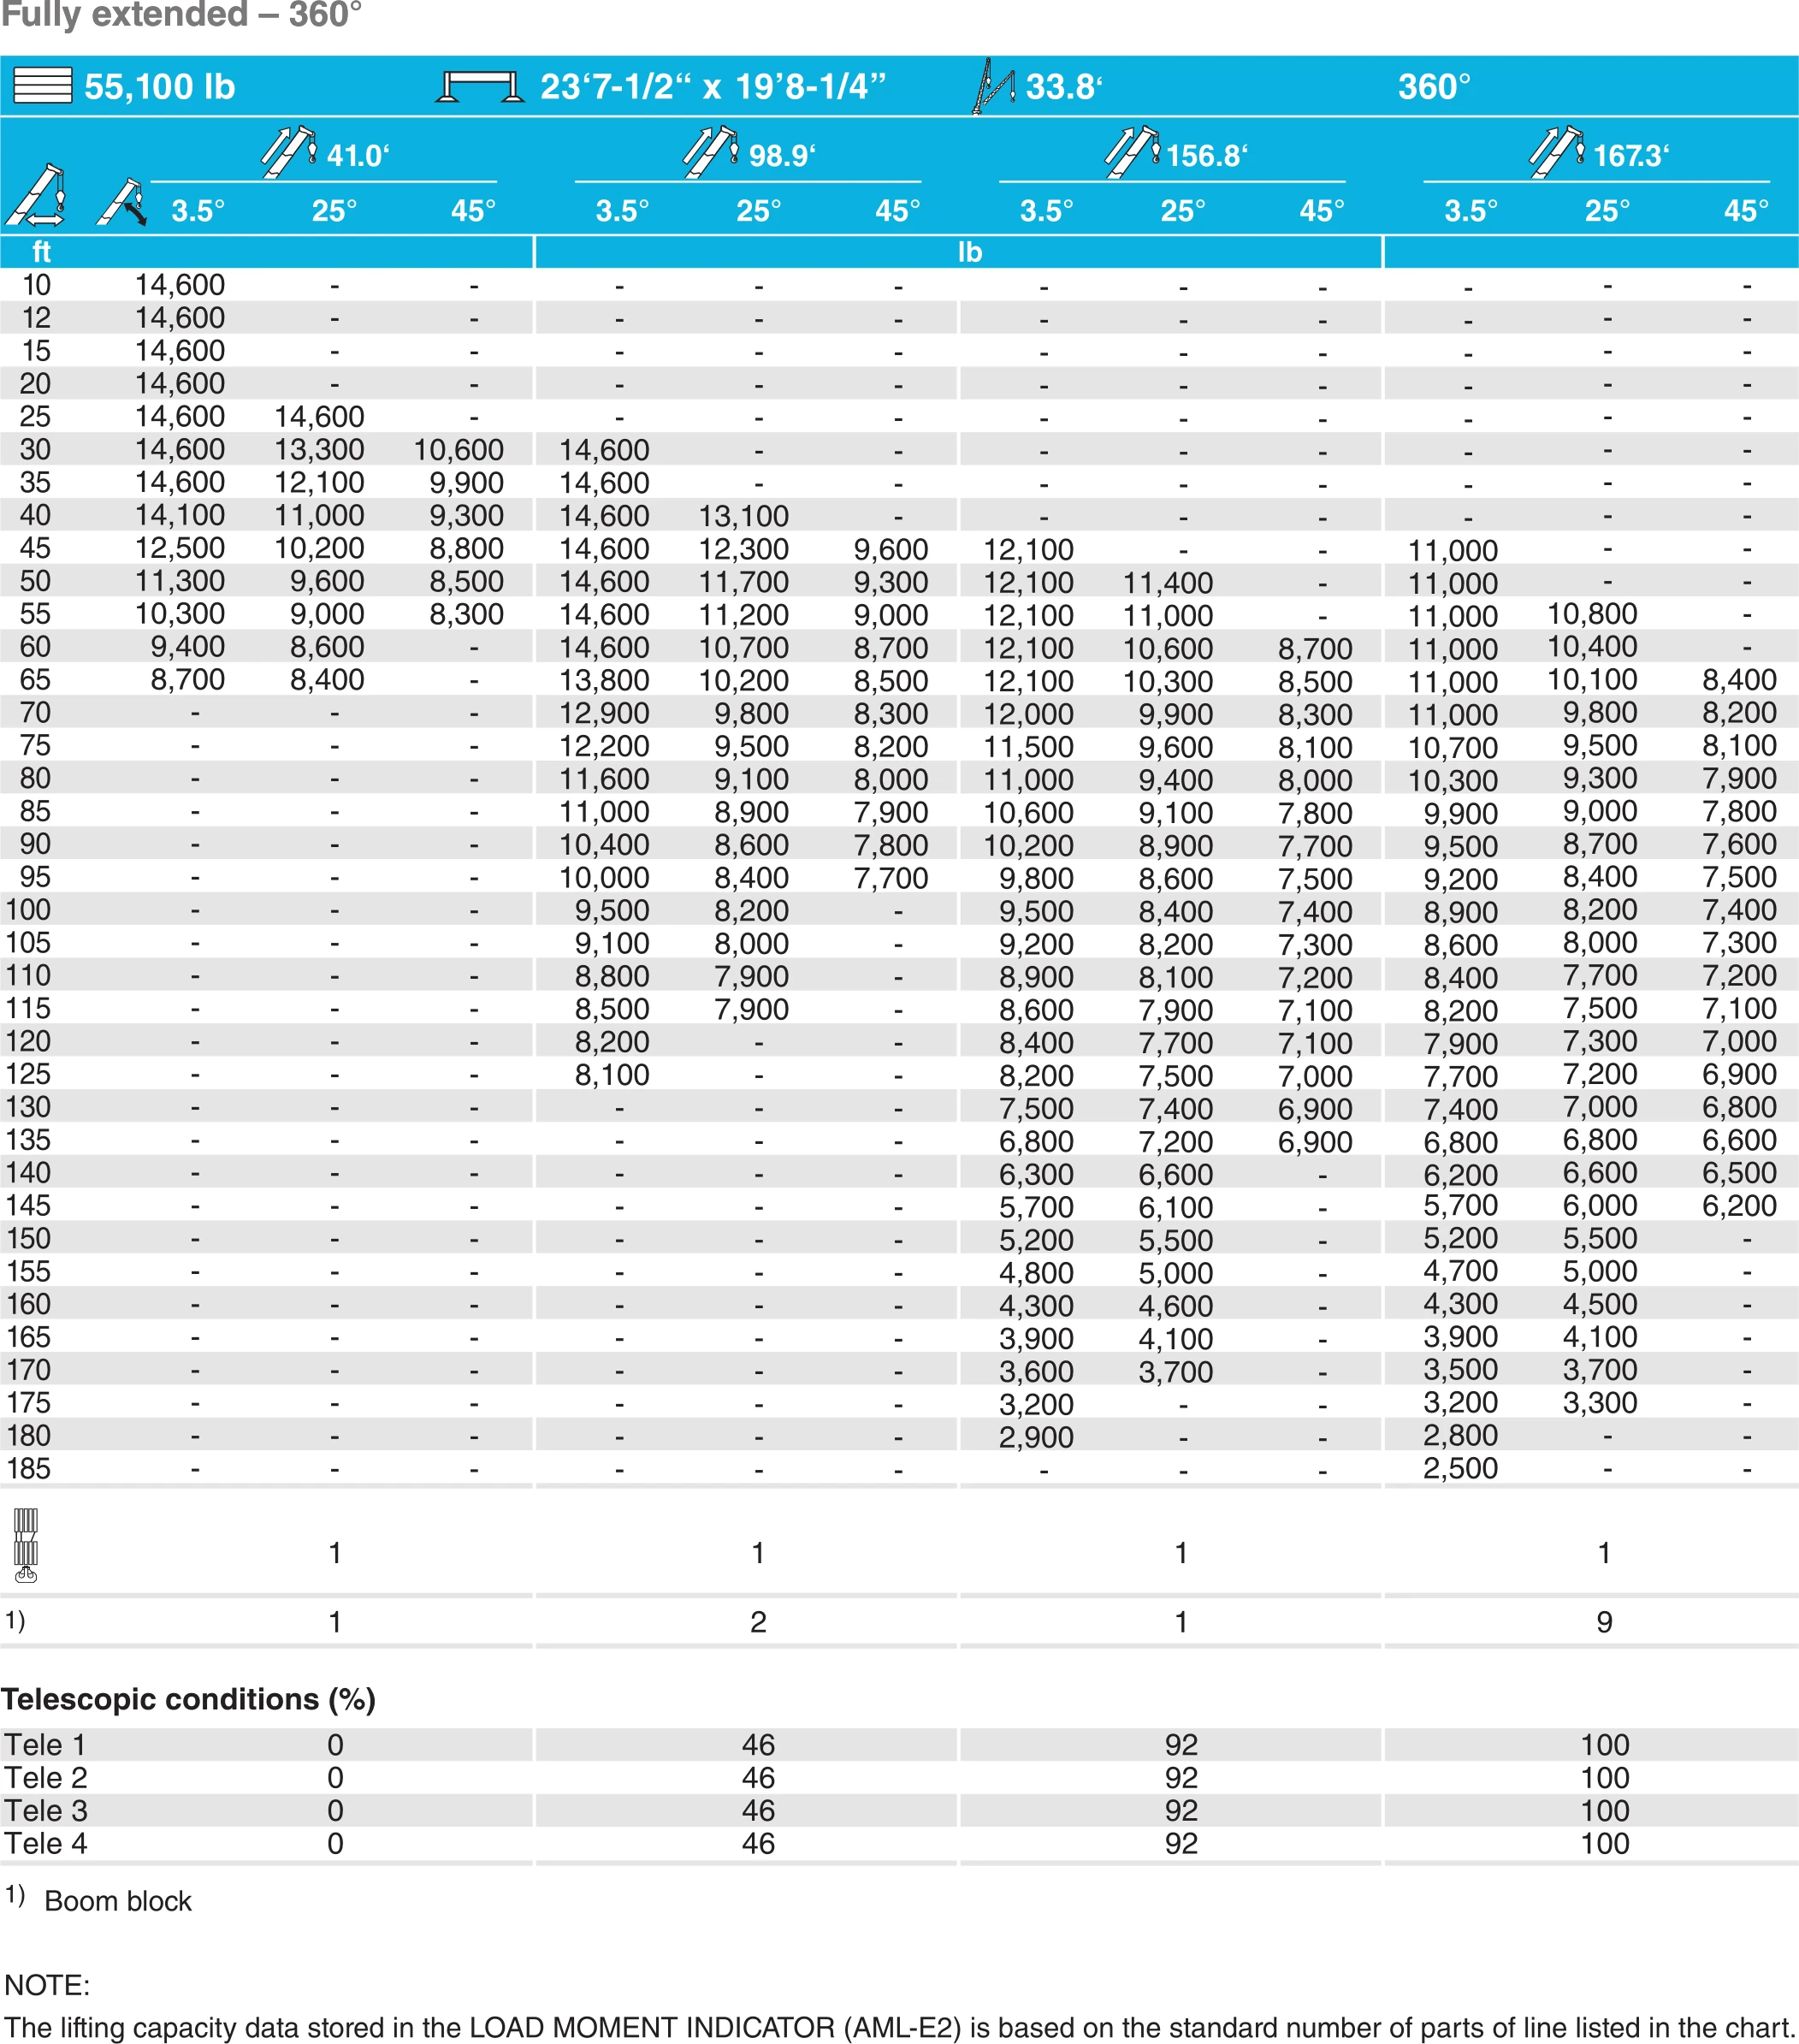Click the 100 ft radius row label

[28, 910]
